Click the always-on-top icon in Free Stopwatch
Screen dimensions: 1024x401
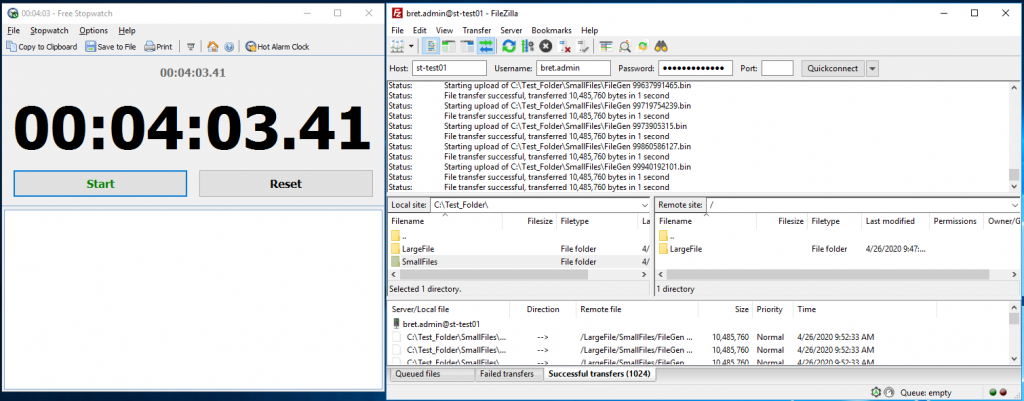(191, 46)
